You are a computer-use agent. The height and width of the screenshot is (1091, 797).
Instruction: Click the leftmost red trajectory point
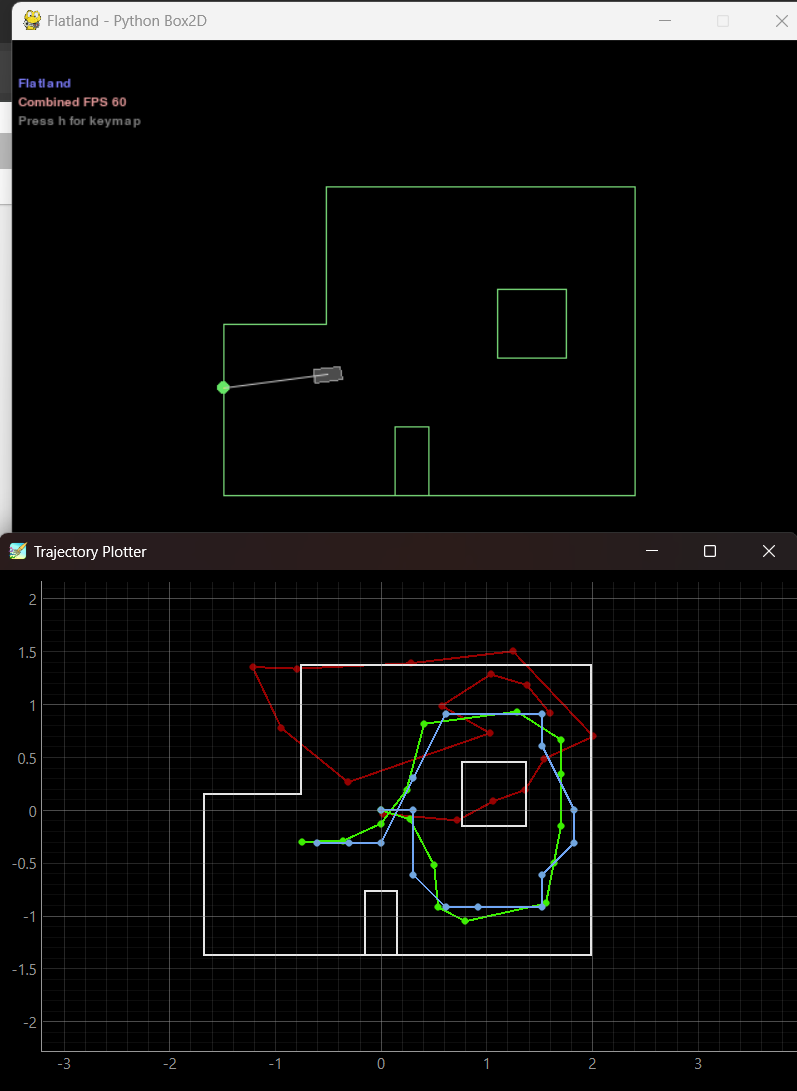coord(253,667)
